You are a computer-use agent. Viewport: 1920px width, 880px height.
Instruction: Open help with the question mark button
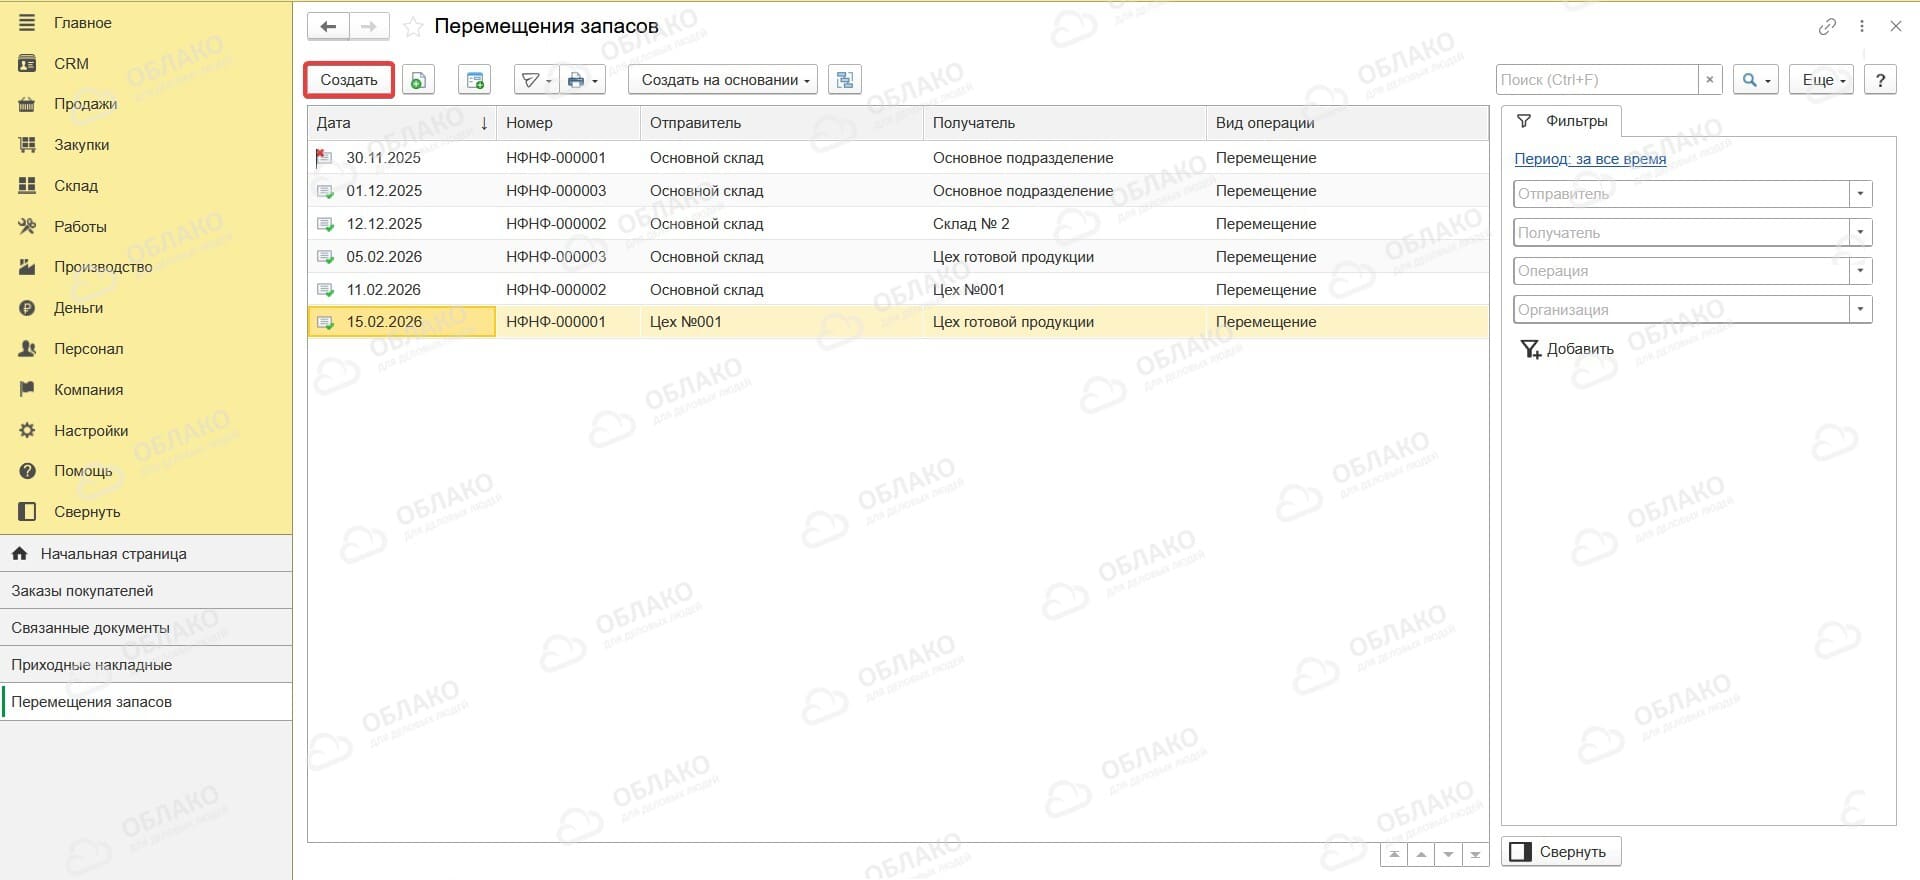(1880, 80)
